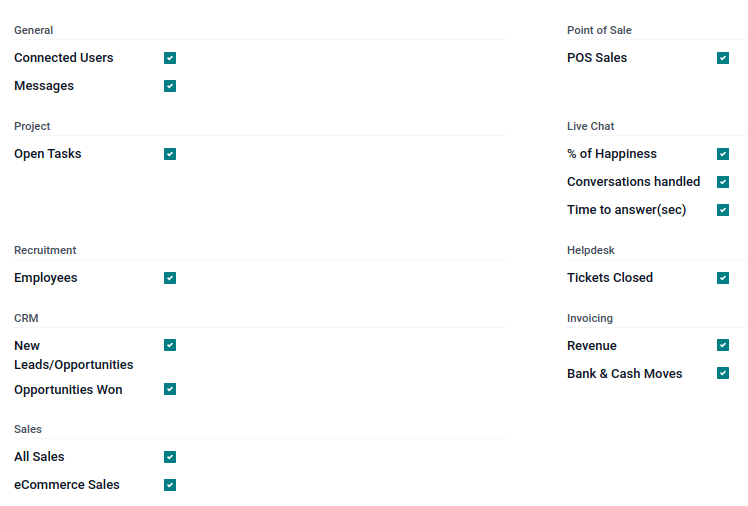Click the eCommerce Sales label
The height and width of the screenshot is (506, 748).
point(67,485)
